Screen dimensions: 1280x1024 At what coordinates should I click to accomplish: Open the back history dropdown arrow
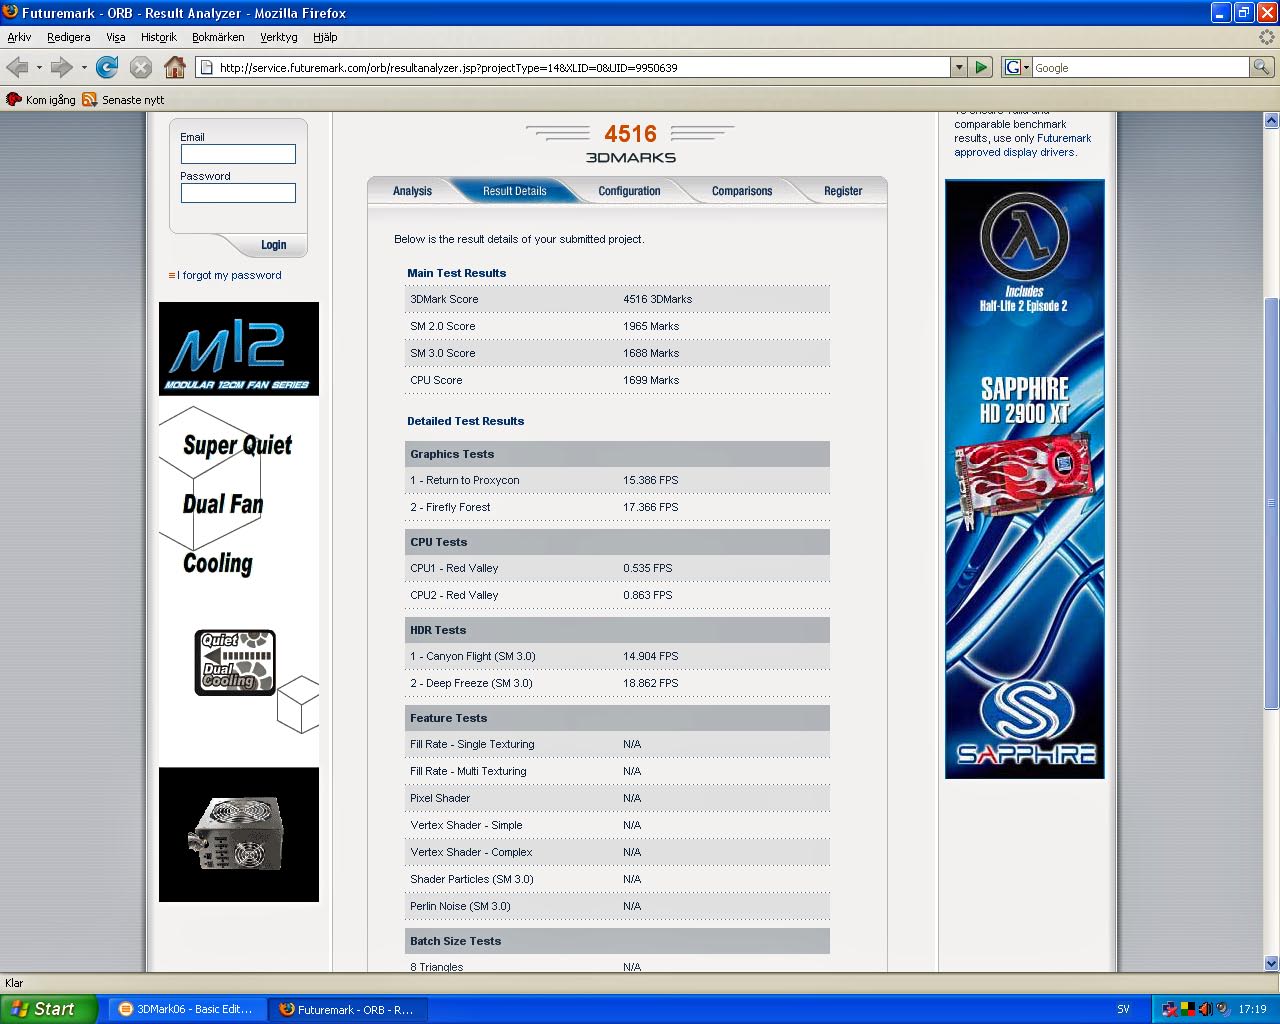pos(39,67)
